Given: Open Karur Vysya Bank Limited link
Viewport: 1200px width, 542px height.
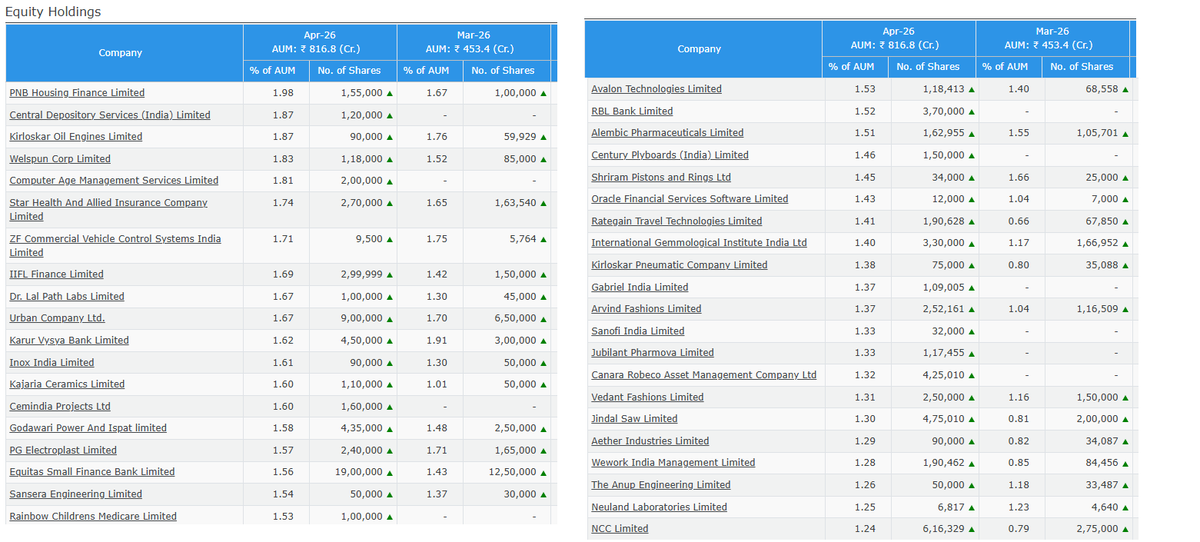Looking at the screenshot, I should click(x=69, y=341).
